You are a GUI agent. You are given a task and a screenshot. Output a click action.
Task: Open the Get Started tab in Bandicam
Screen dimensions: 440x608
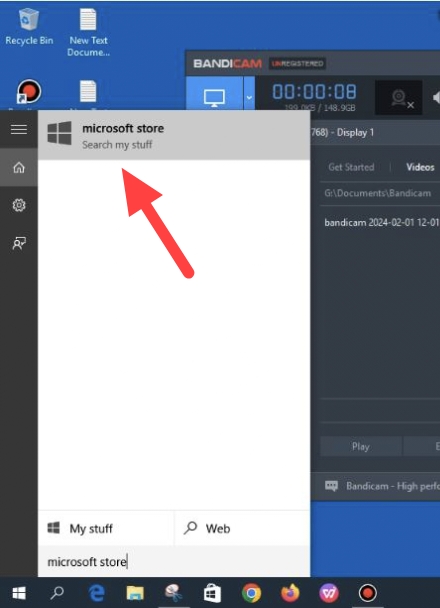point(351,167)
